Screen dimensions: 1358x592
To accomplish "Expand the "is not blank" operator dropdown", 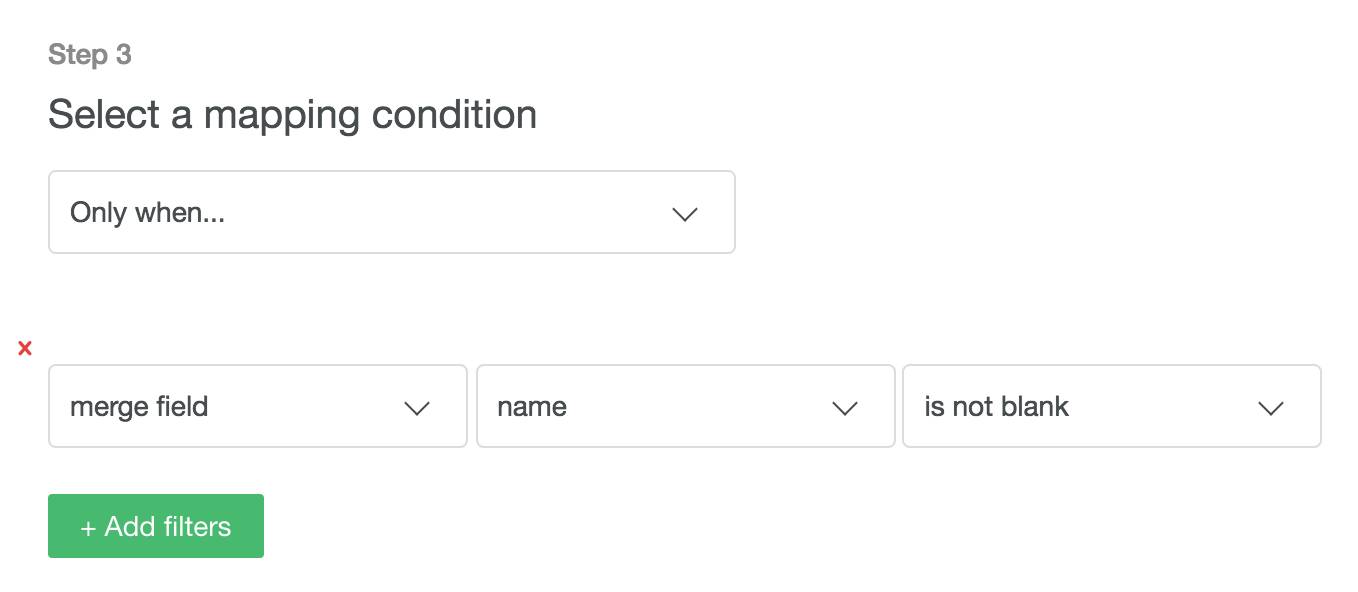I will 1111,406.
